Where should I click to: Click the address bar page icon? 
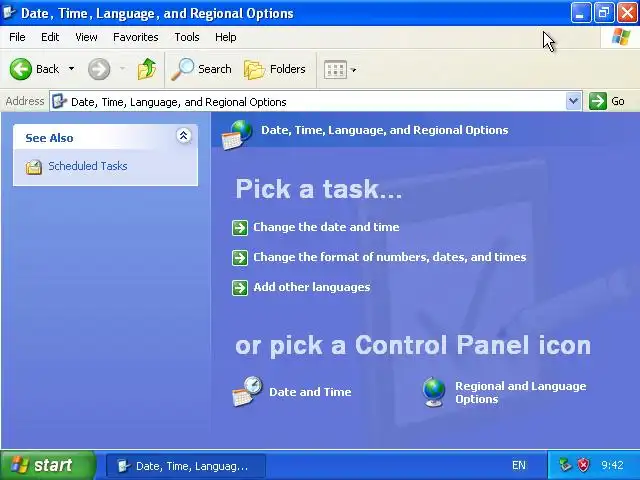pyautogui.click(x=60, y=101)
